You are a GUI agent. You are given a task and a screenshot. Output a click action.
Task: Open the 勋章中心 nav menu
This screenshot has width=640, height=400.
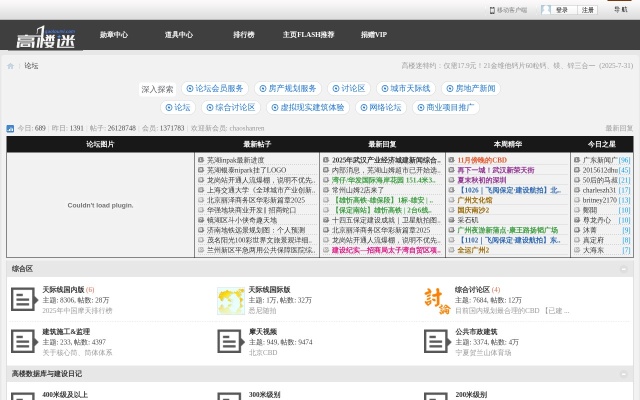coord(114,34)
